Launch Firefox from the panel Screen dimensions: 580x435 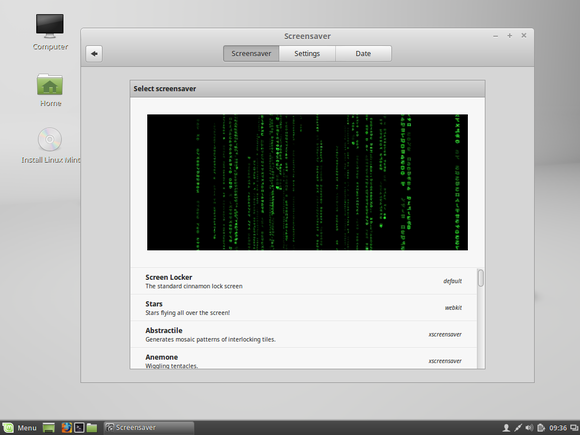(67, 428)
